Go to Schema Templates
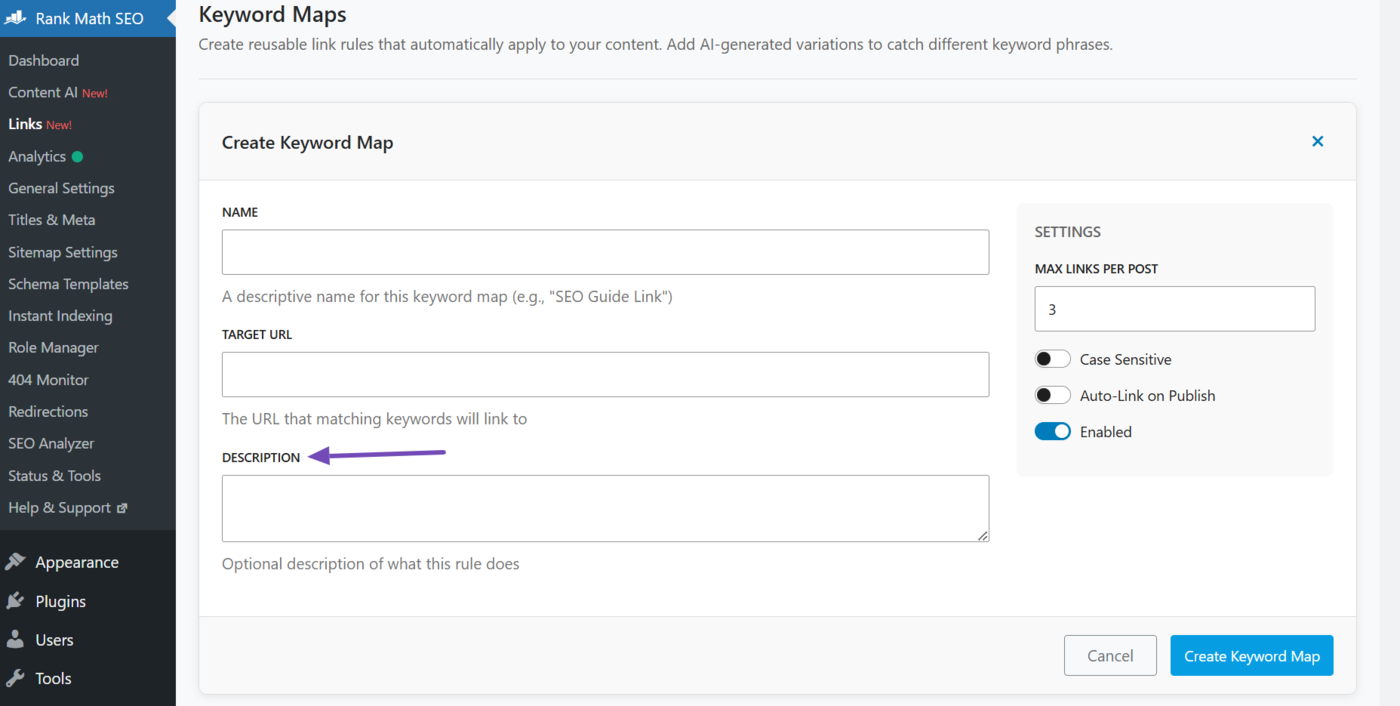The image size is (1400, 706). point(68,283)
